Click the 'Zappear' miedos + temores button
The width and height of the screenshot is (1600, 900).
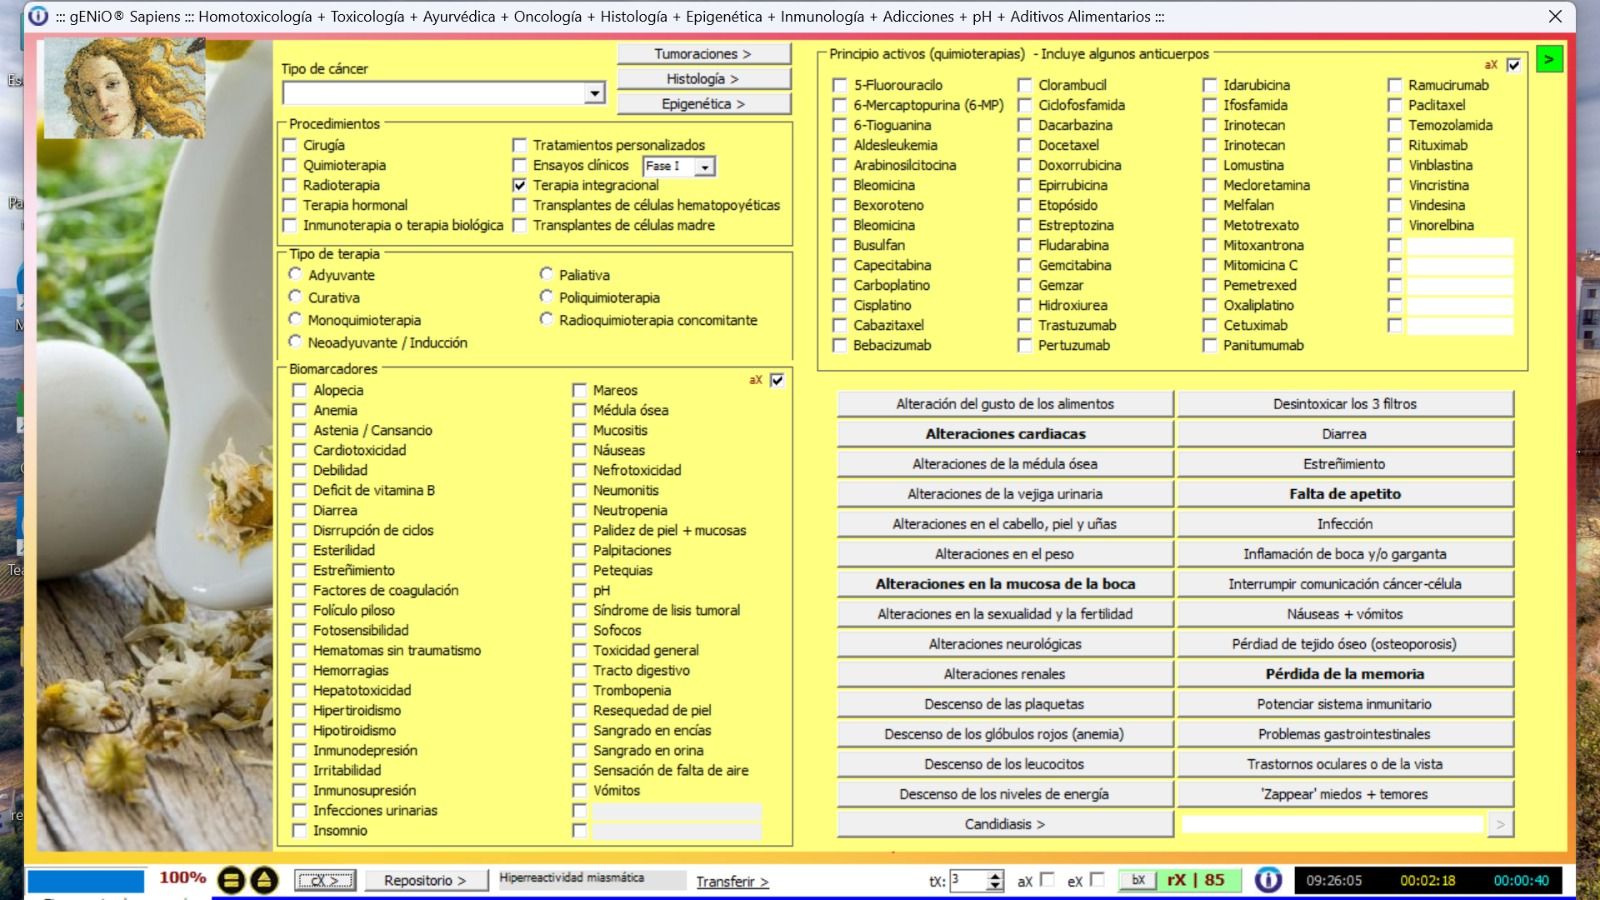[1345, 794]
